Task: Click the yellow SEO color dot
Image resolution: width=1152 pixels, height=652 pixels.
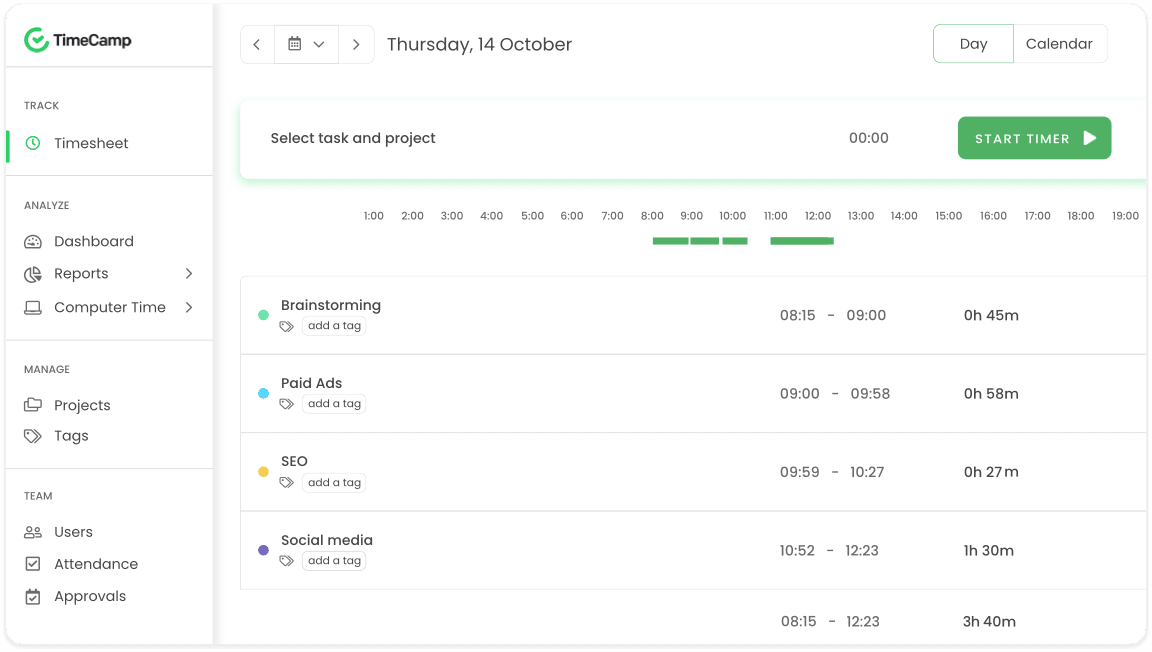Action: [264, 472]
